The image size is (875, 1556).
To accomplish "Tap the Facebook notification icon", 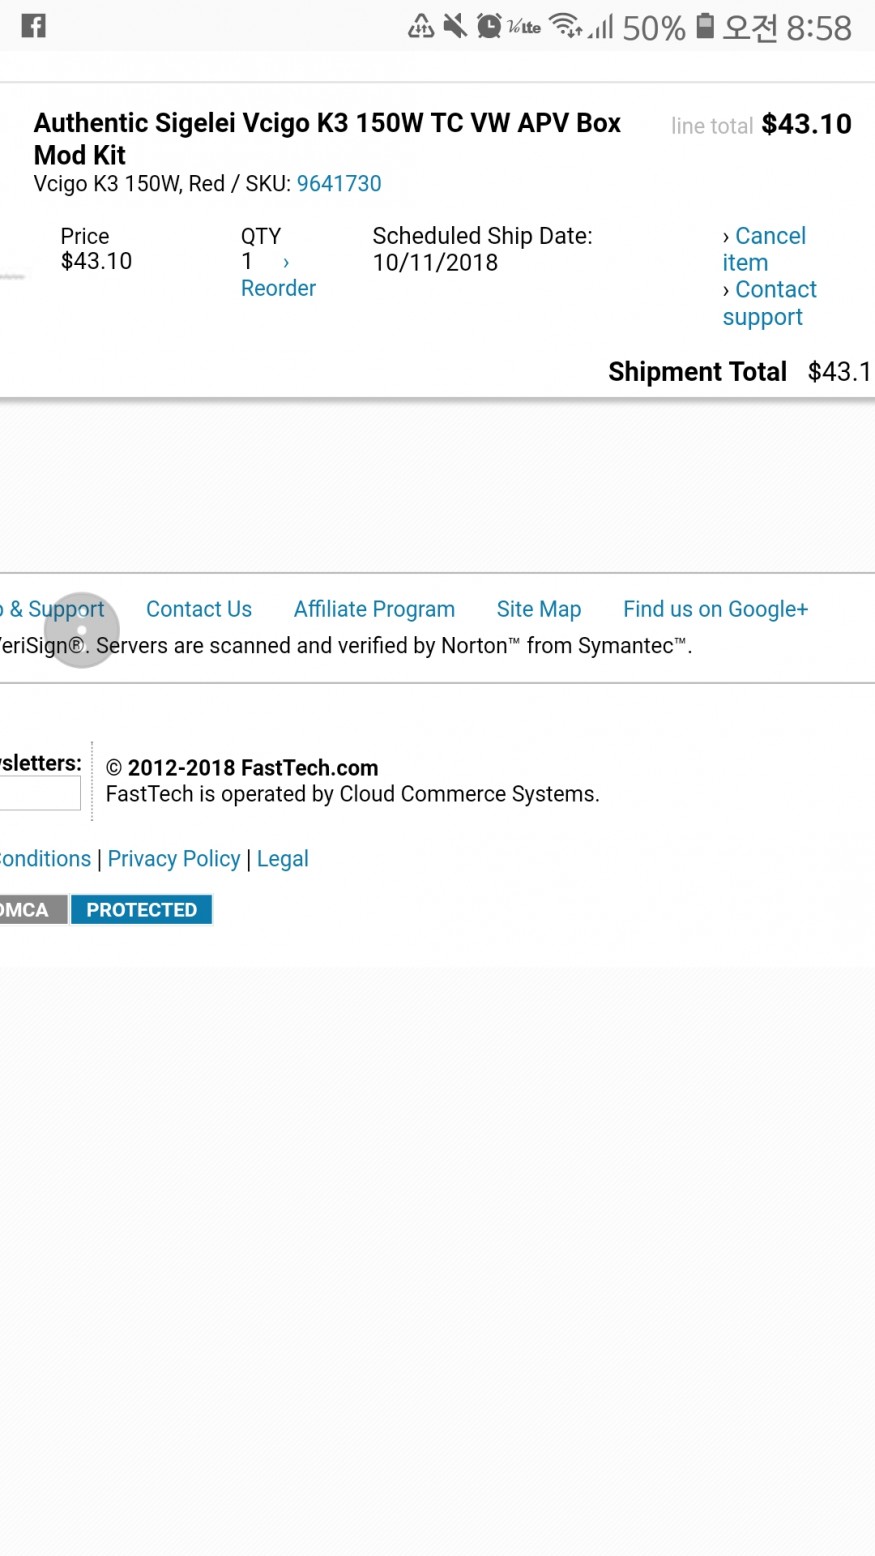I will tap(33, 25).
